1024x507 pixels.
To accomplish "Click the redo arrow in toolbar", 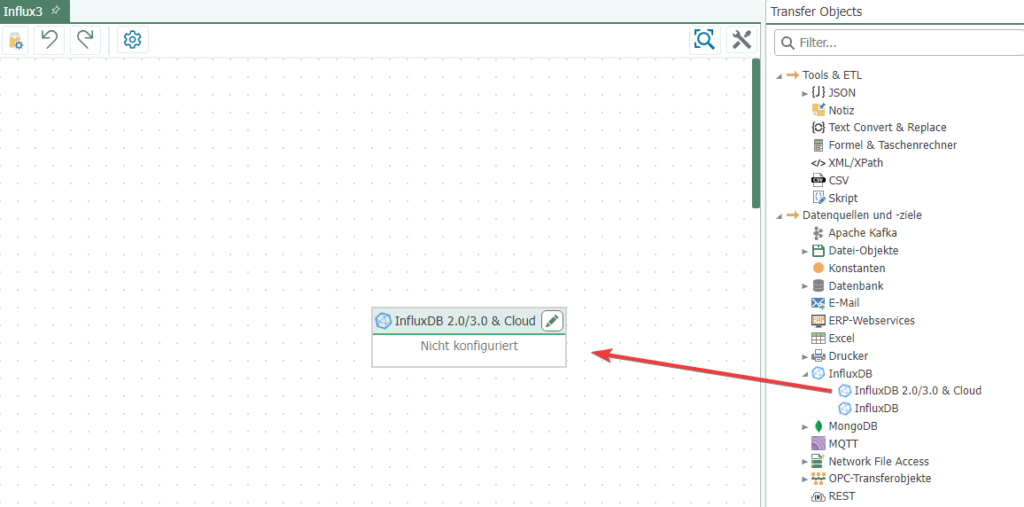I will (85, 40).
